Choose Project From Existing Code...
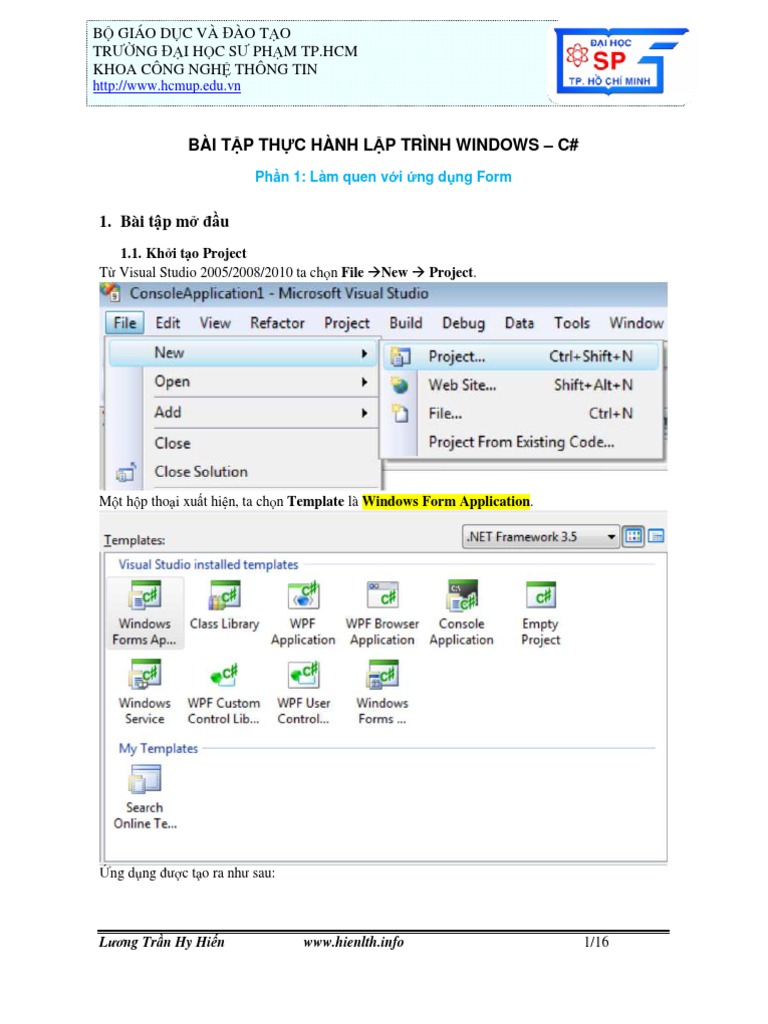The width and height of the screenshot is (768, 1024). pos(522,442)
